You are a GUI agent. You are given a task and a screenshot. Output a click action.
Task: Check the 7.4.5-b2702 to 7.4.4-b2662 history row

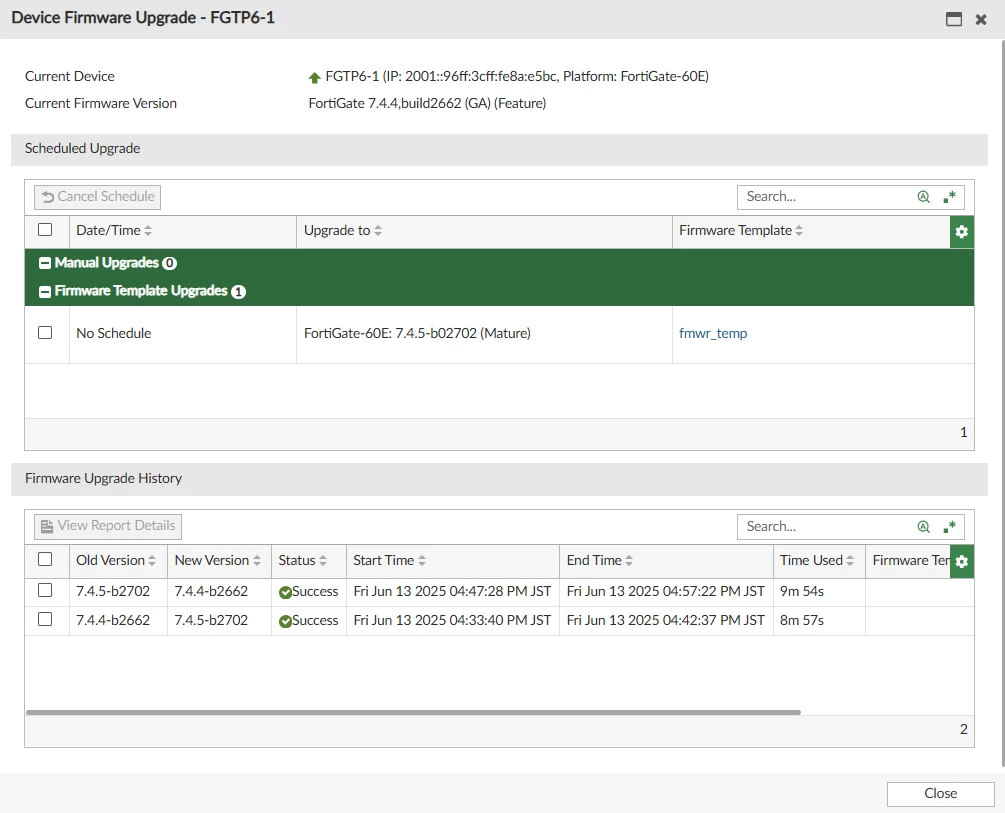click(45, 590)
